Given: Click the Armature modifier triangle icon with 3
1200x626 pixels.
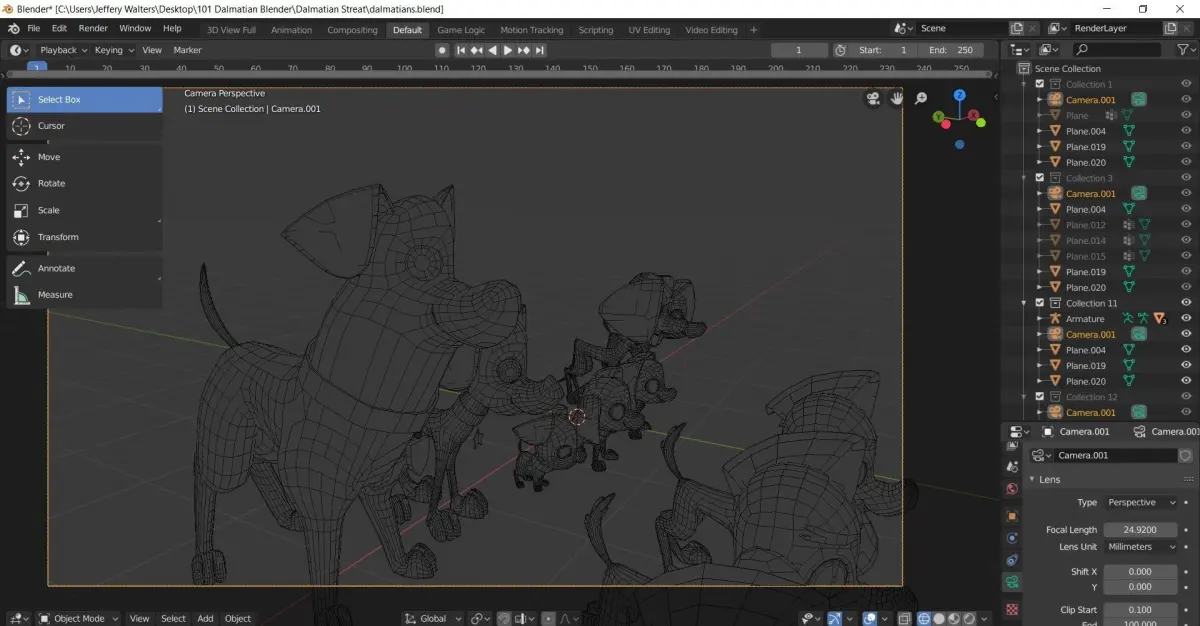Looking at the screenshot, I should tap(1160, 319).
